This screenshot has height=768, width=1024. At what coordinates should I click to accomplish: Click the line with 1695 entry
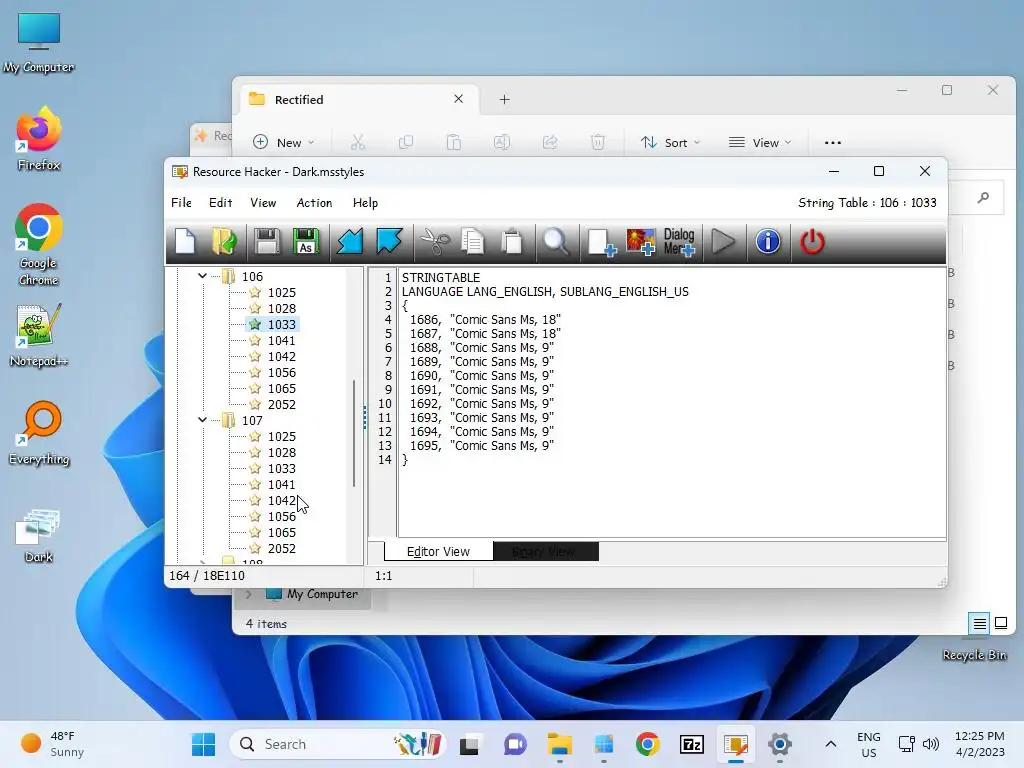point(482,445)
